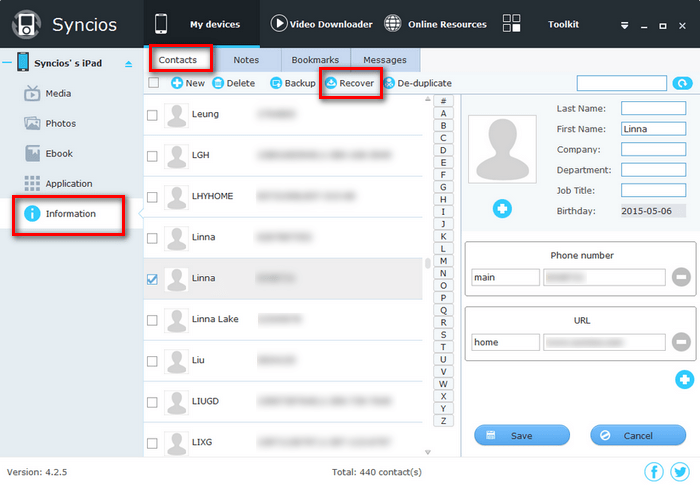The height and width of the screenshot is (487, 700).
Task: Eject Syncios's iPad device
Action: click(128, 64)
